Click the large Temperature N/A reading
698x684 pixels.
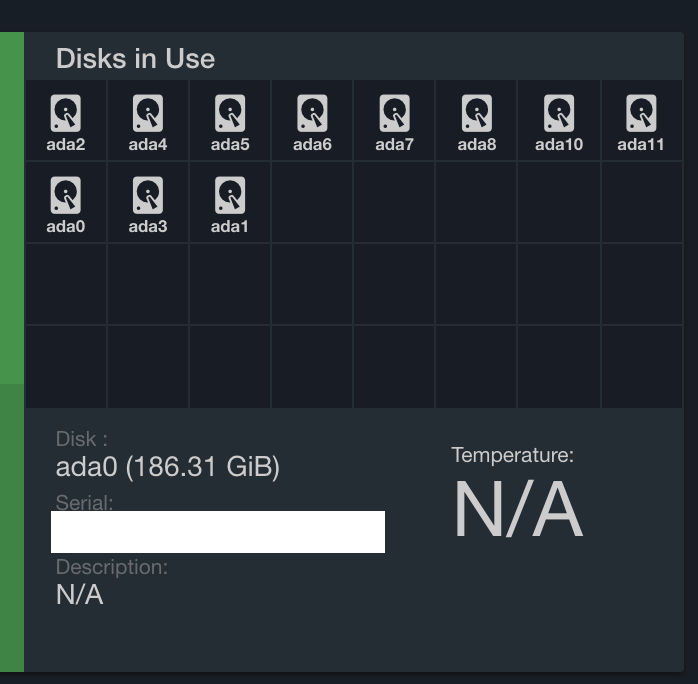click(x=518, y=508)
